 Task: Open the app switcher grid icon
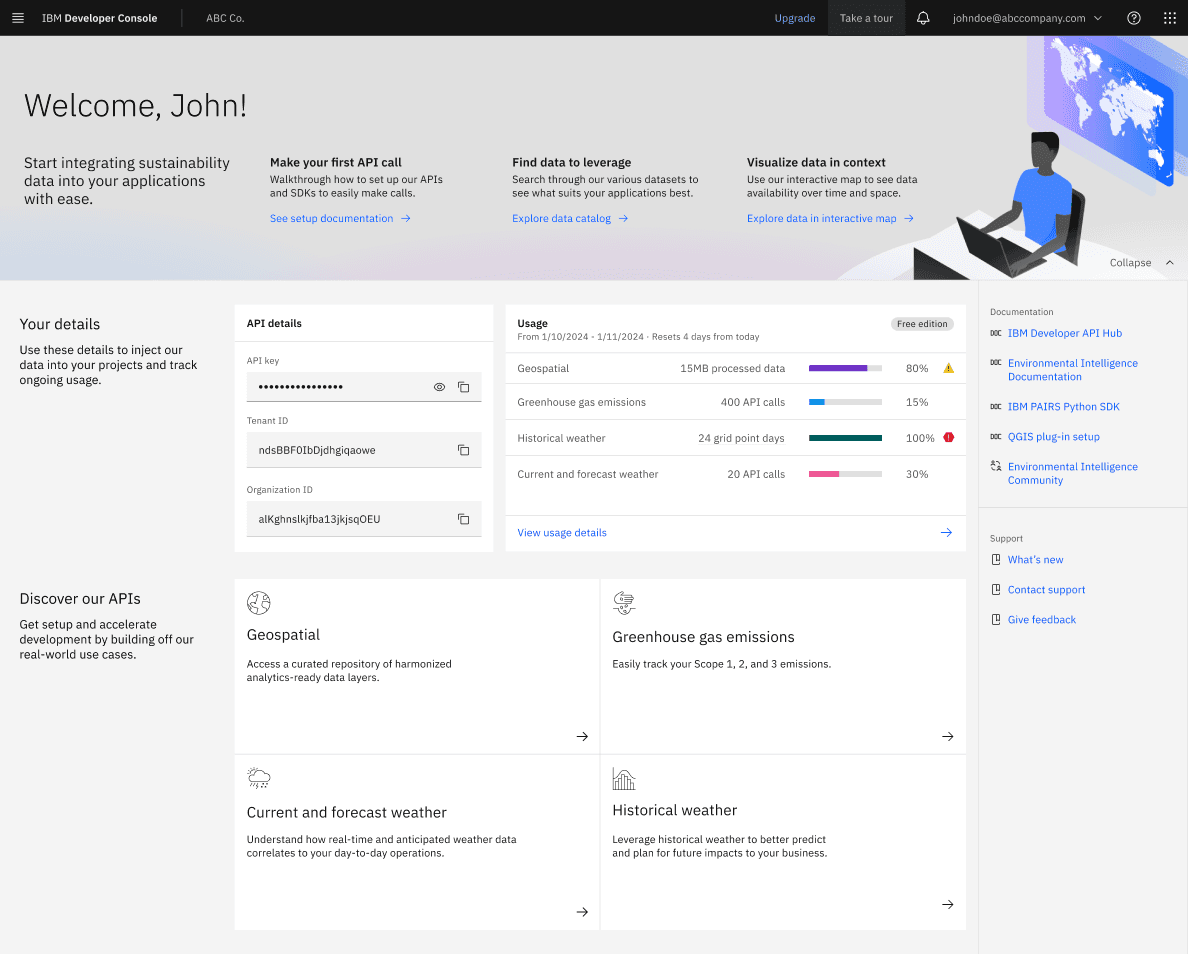tap(1170, 18)
